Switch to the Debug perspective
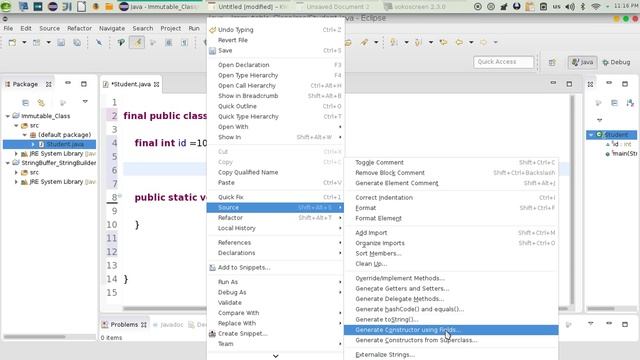This screenshot has height=360, width=640. pyautogui.click(x=616, y=62)
